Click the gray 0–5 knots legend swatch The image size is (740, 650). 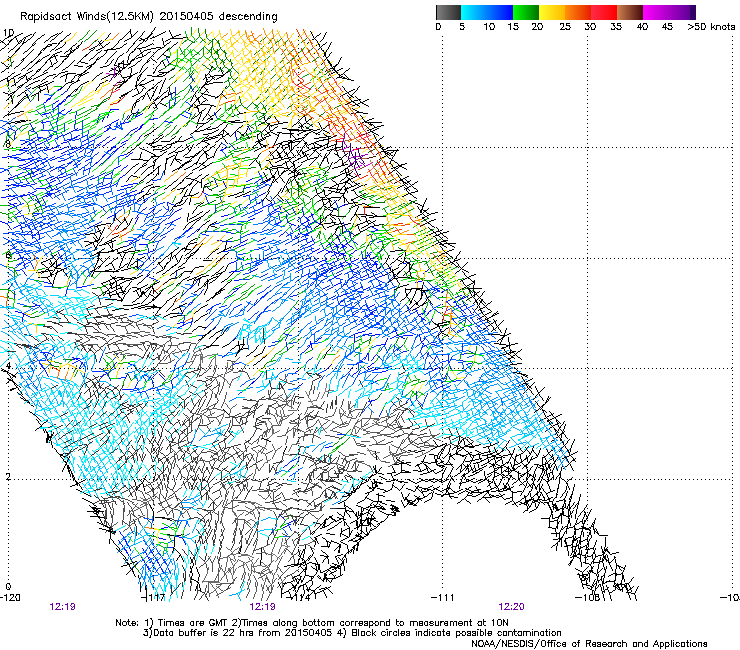pyautogui.click(x=448, y=12)
